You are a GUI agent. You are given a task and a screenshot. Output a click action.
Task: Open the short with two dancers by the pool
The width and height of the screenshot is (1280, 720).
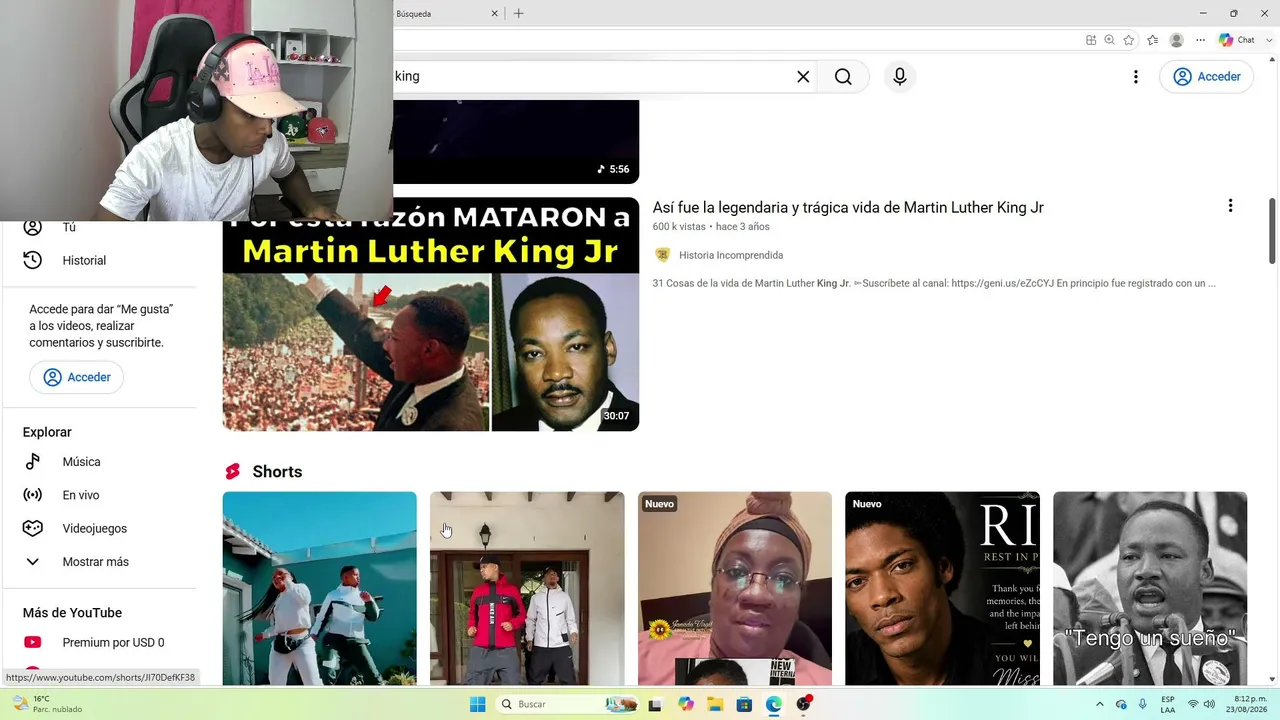(320, 588)
